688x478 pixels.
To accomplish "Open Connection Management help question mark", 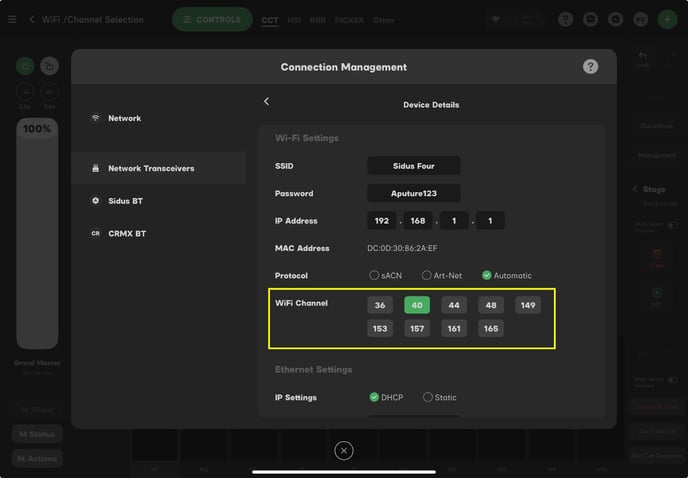I will [x=590, y=67].
